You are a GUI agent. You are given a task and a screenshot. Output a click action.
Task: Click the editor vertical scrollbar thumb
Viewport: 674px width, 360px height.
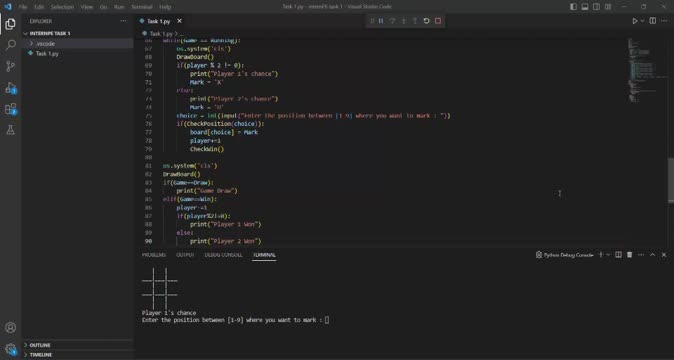click(671, 180)
